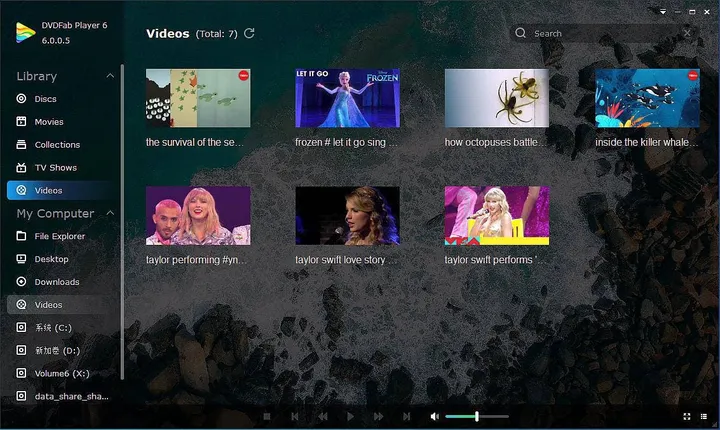Close the DVDFab Player window
720x430 pixels.
click(x=707, y=12)
